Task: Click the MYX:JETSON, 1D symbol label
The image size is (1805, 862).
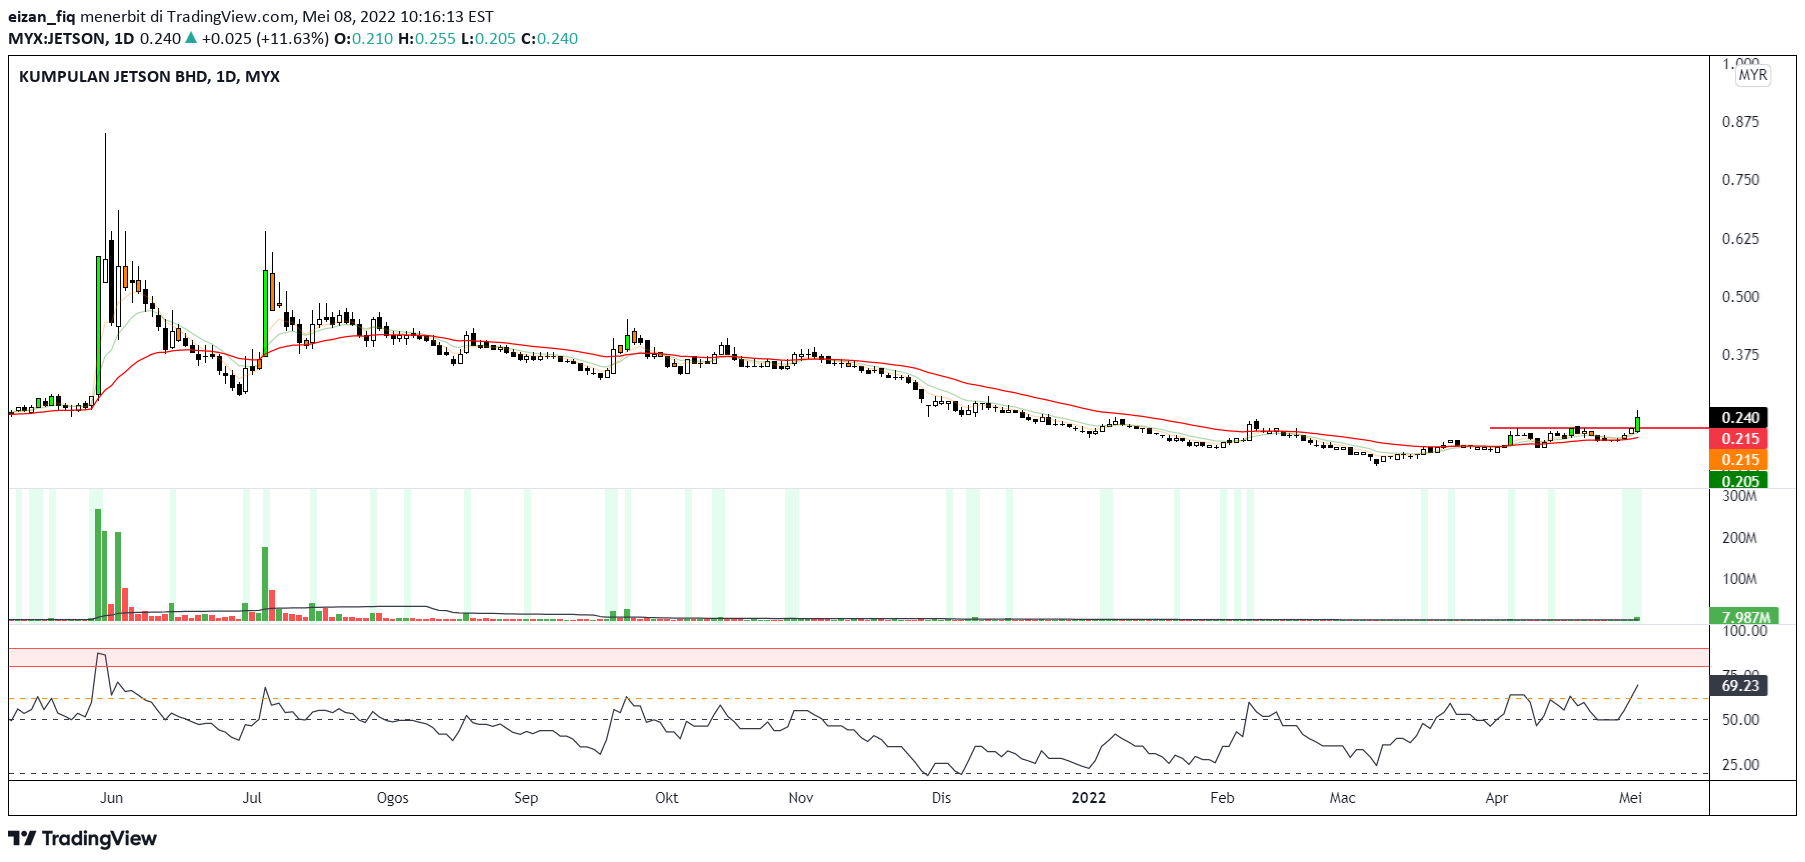Action: tap(71, 38)
